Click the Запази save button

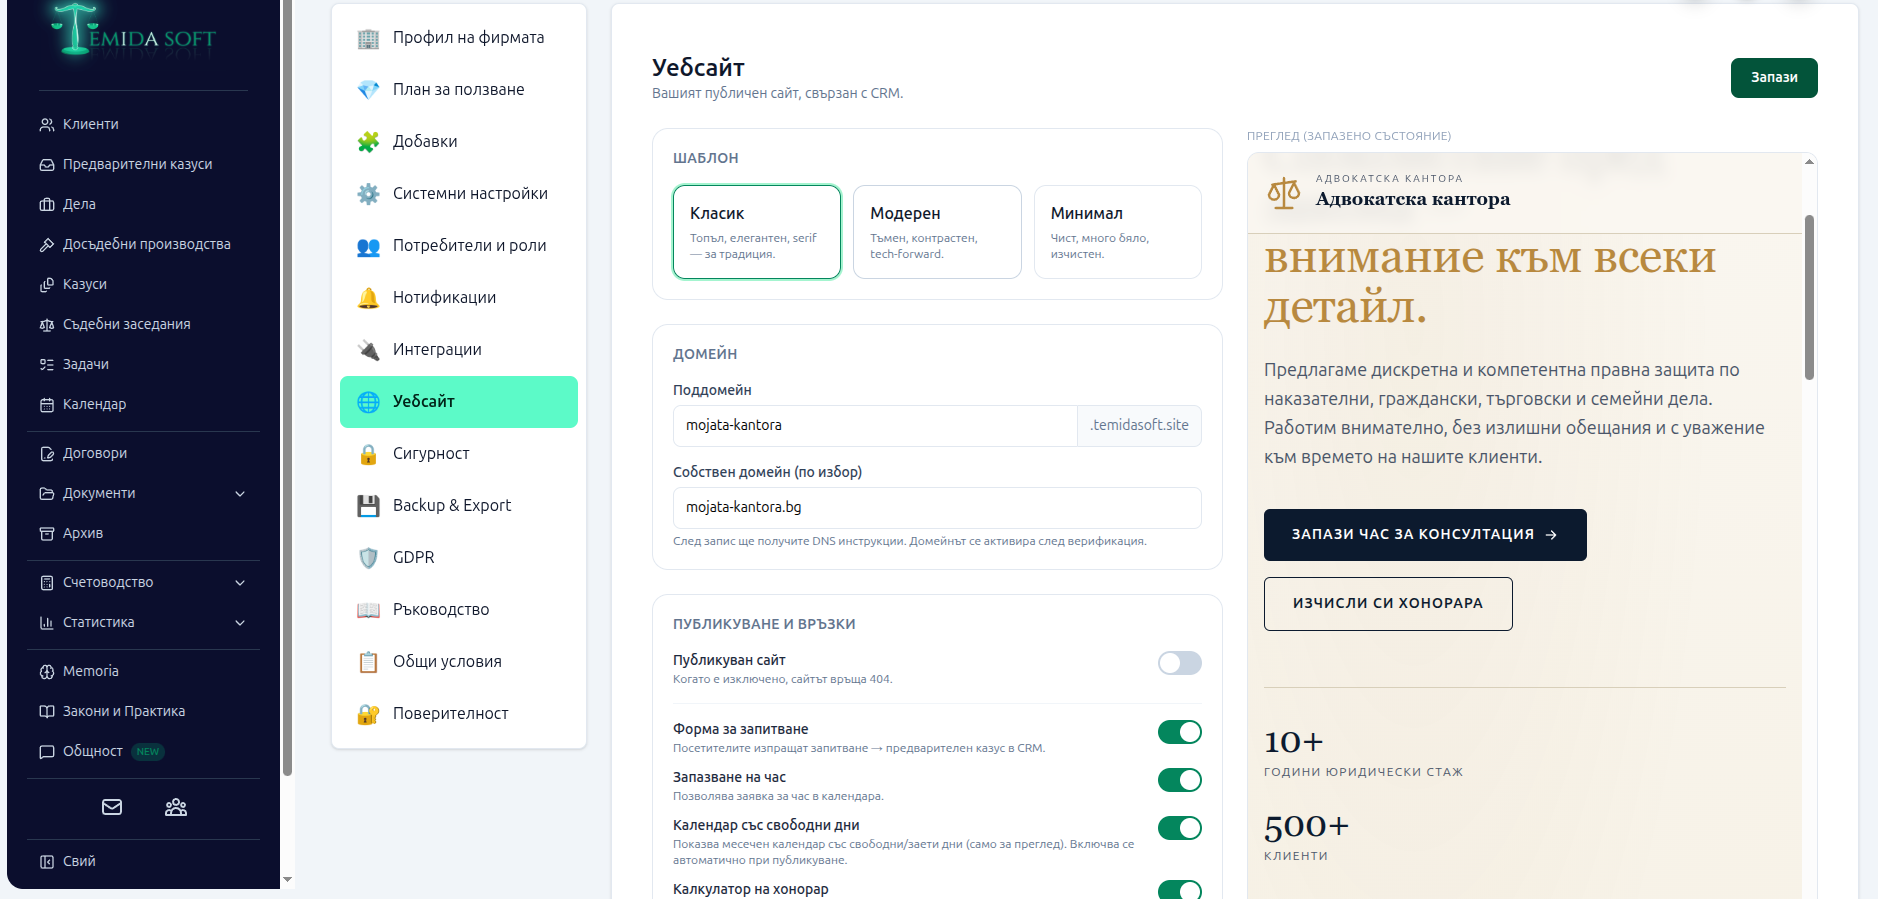point(1774,78)
